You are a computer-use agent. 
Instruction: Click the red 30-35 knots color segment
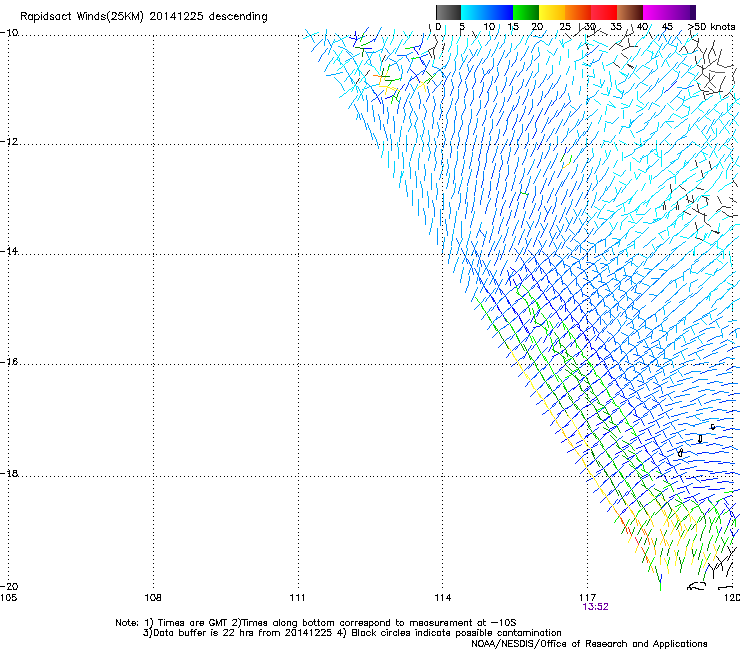click(604, 12)
